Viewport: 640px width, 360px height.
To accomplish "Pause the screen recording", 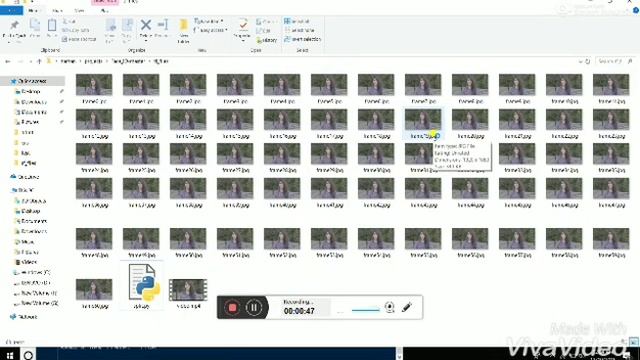I will pyautogui.click(x=254, y=307).
